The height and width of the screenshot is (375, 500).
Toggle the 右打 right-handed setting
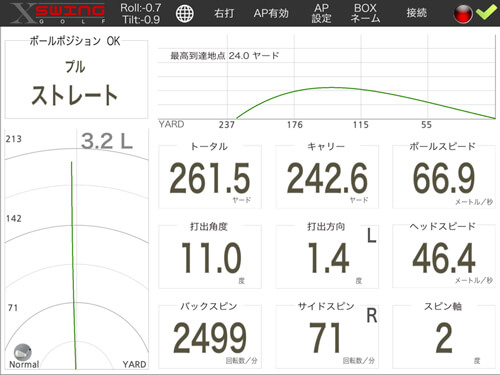(224, 13)
